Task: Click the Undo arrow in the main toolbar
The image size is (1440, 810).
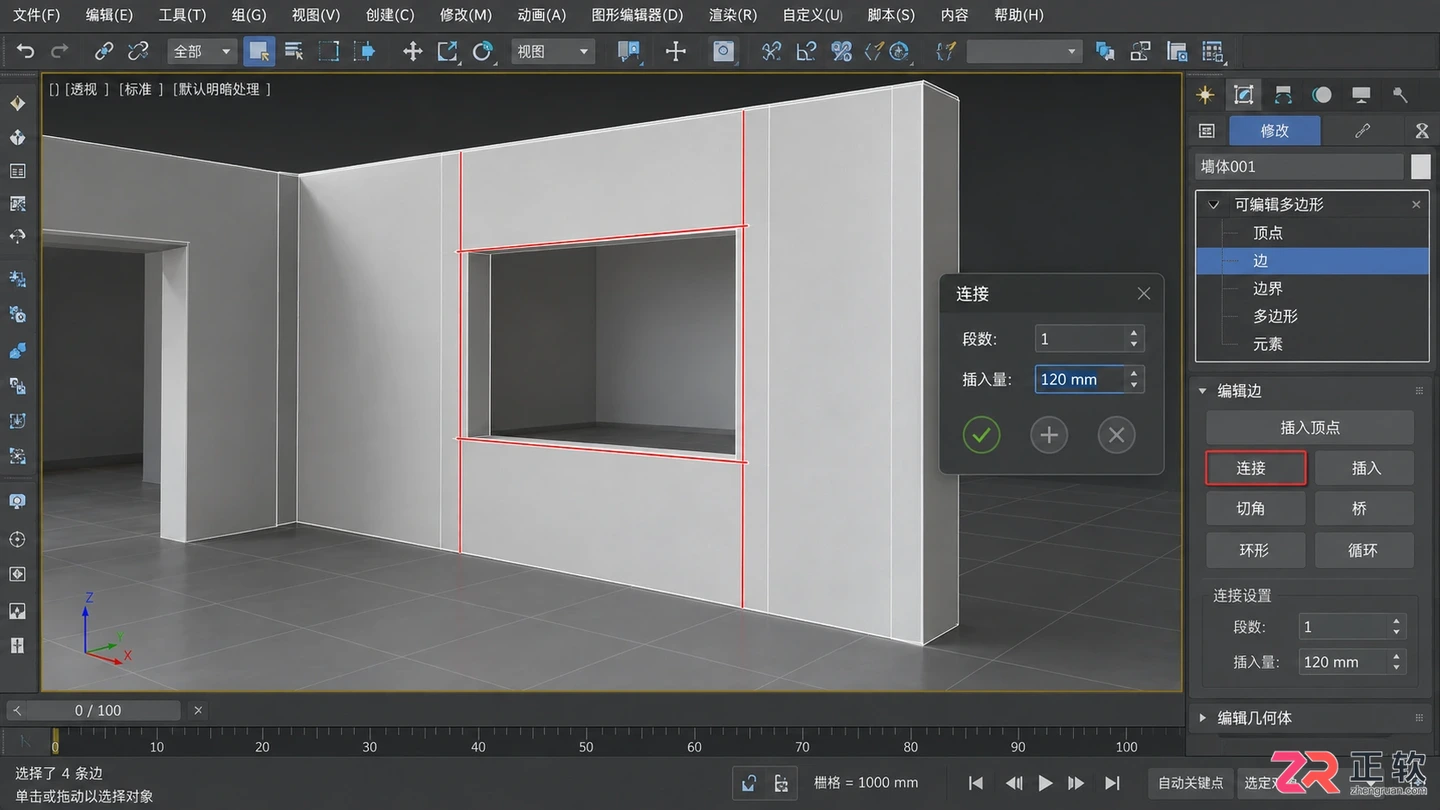Action: tap(26, 51)
